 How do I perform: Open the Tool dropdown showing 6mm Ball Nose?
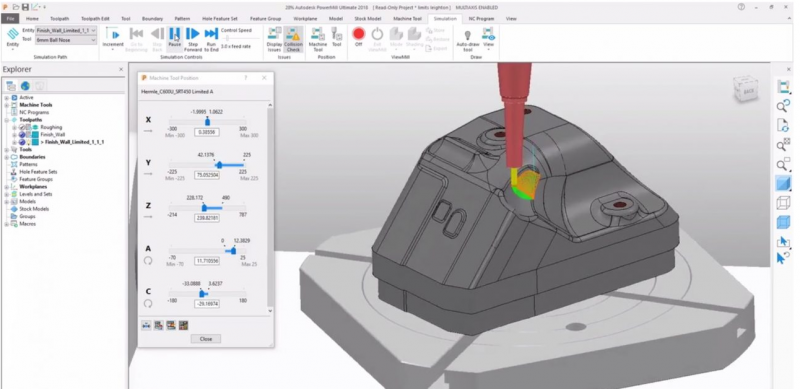click(x=66, y=40)
